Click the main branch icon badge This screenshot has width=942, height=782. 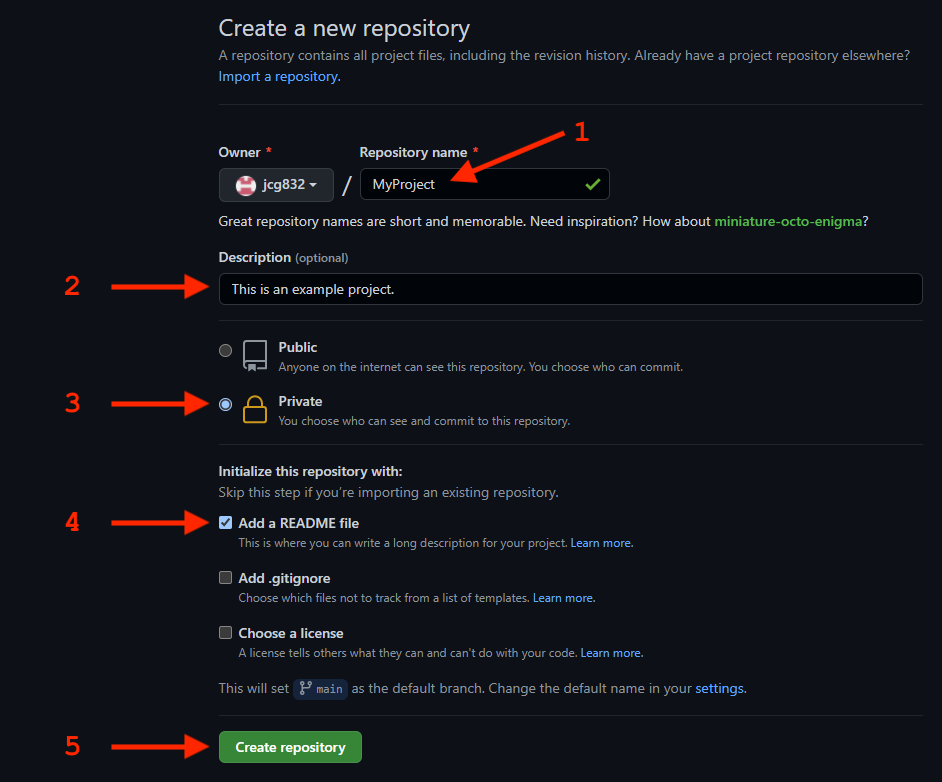click(x=321, y=688)
